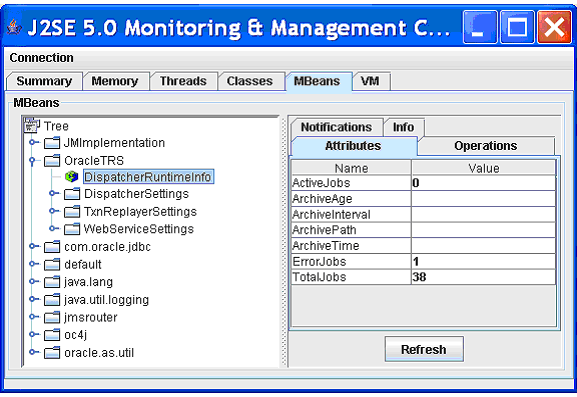Select the TxnReplayerSettings tree label
The width and height of the screenshot is (577, 397).
tap(140, 212)
